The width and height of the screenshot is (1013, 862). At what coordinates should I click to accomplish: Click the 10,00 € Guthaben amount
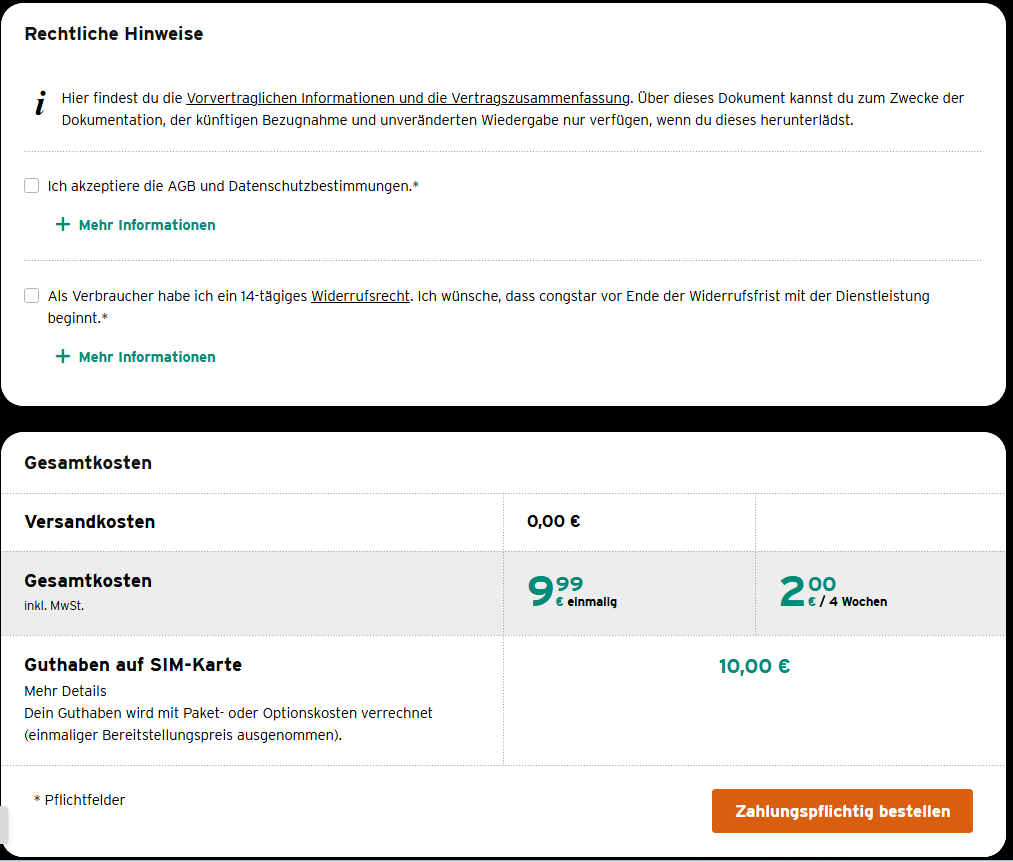tap(754, 666)
